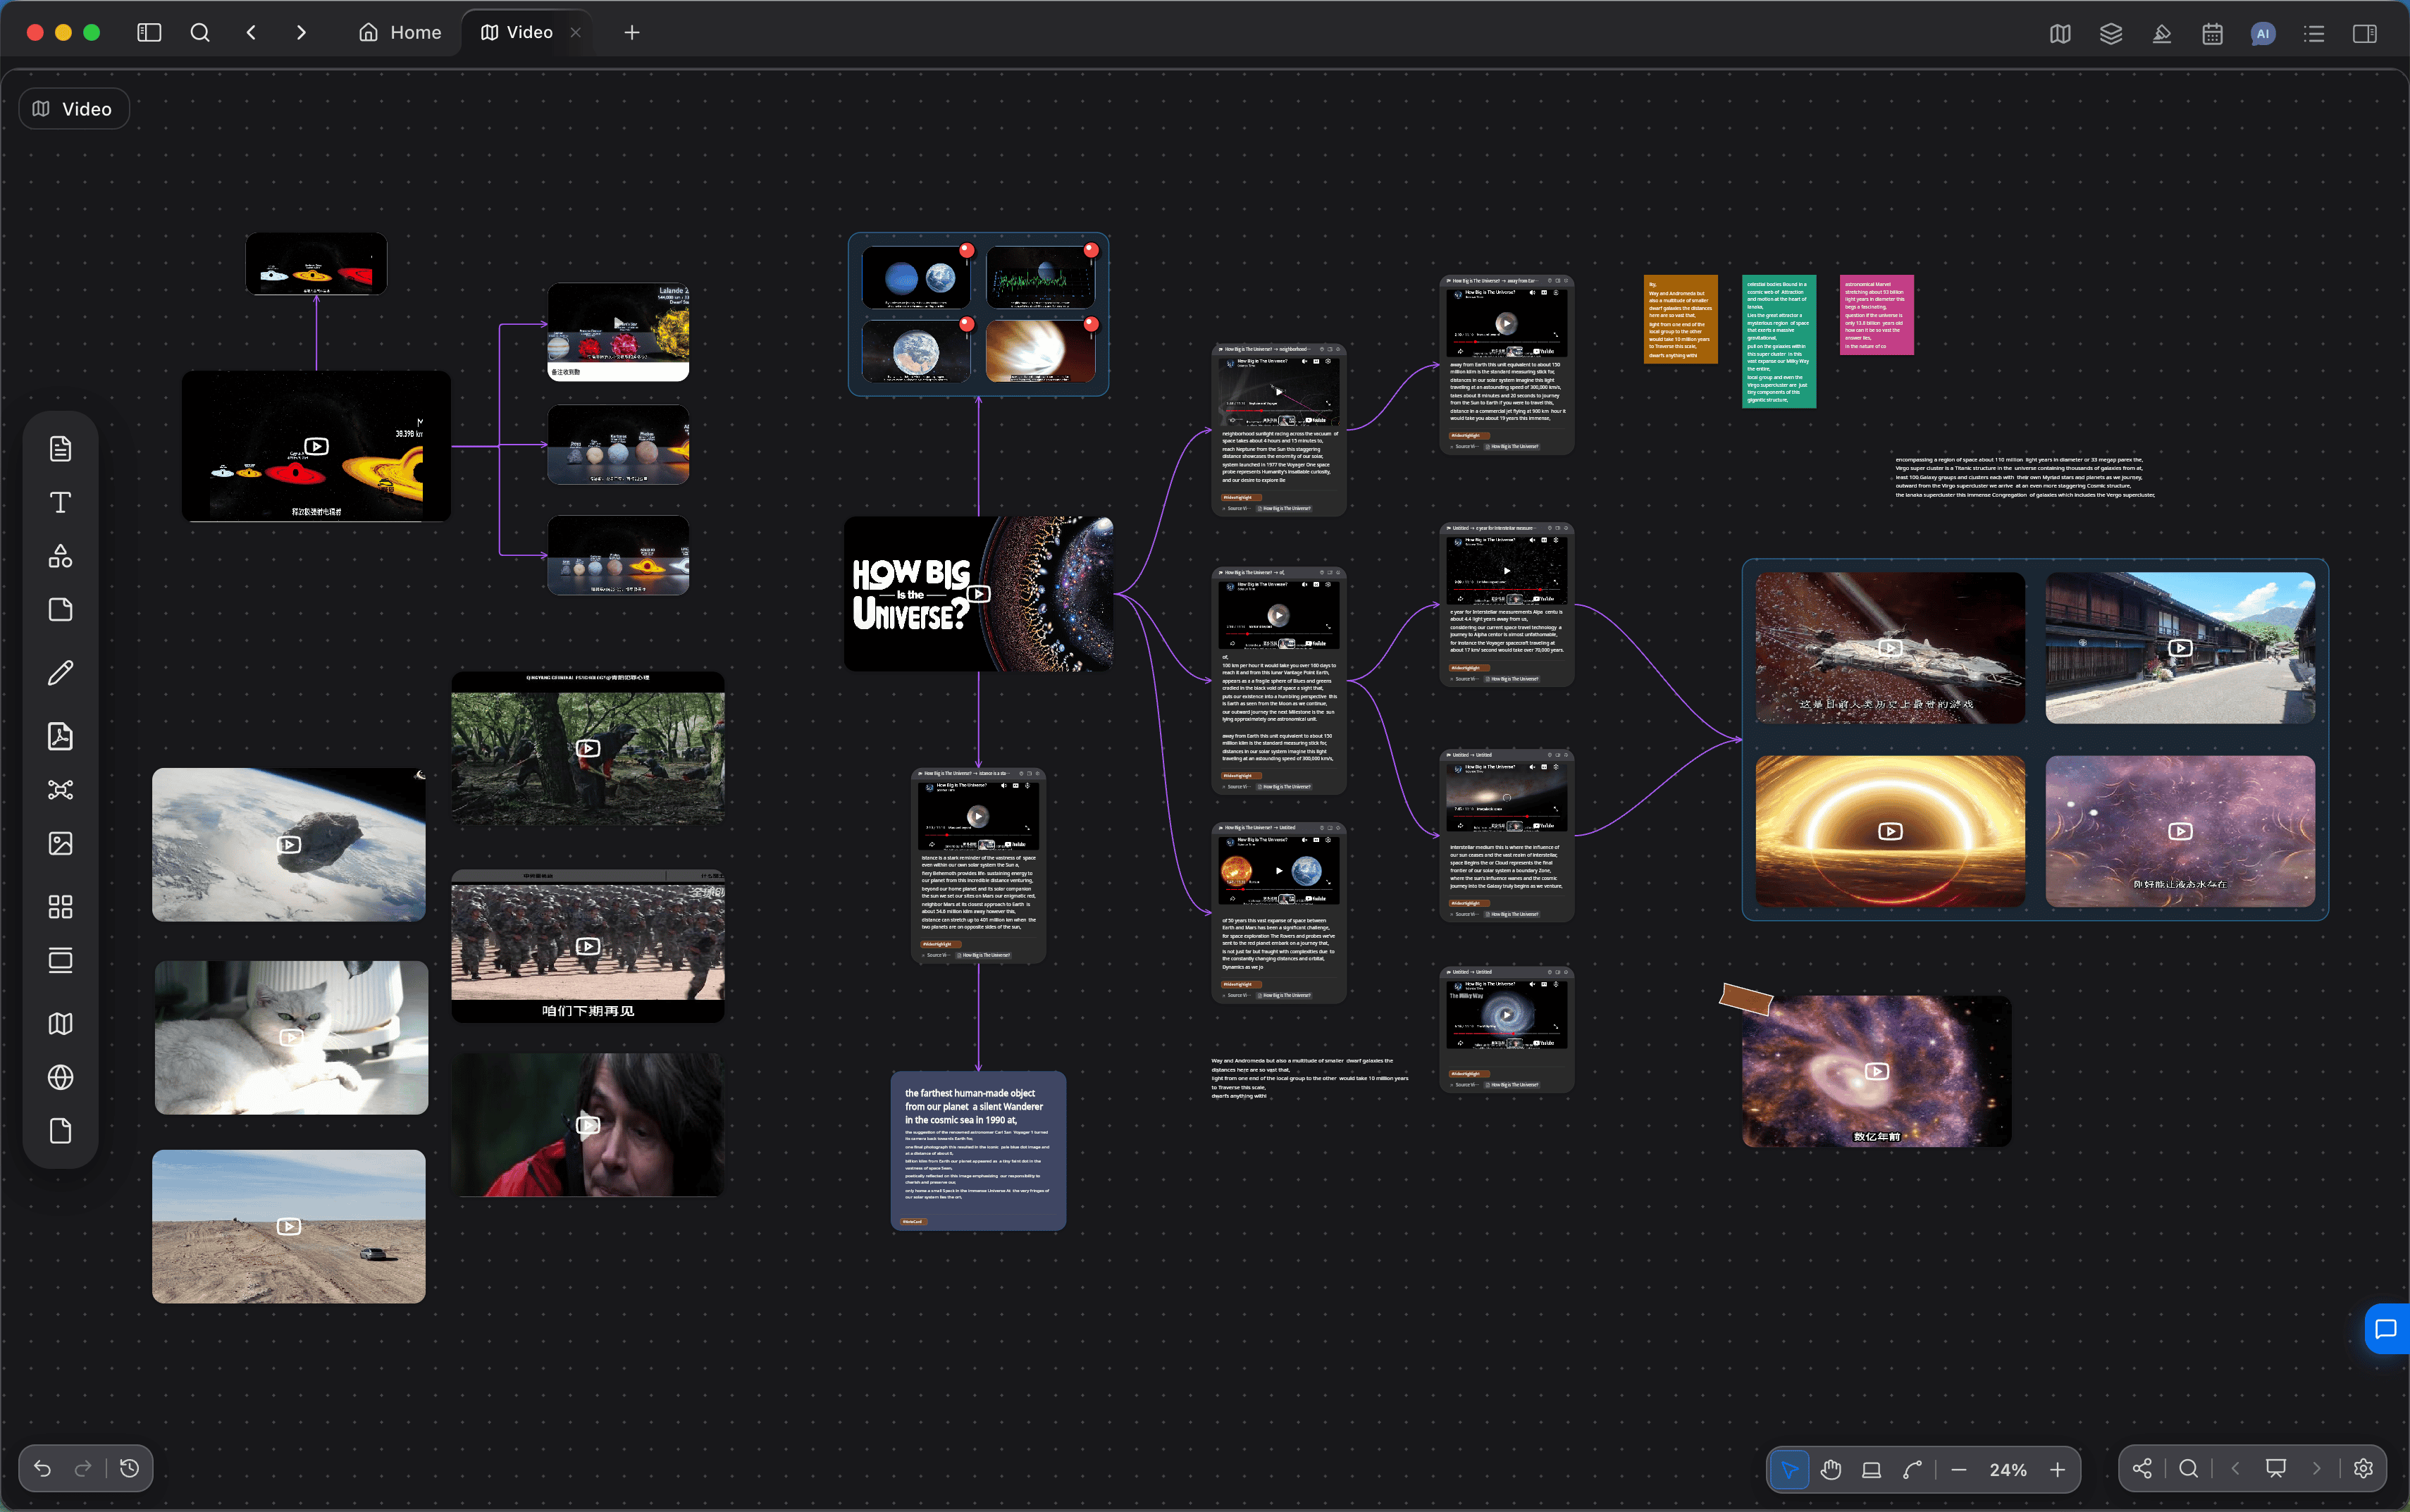Select the Video tab
This screenshot has height=1512, width=2410.
pos(517,32)
